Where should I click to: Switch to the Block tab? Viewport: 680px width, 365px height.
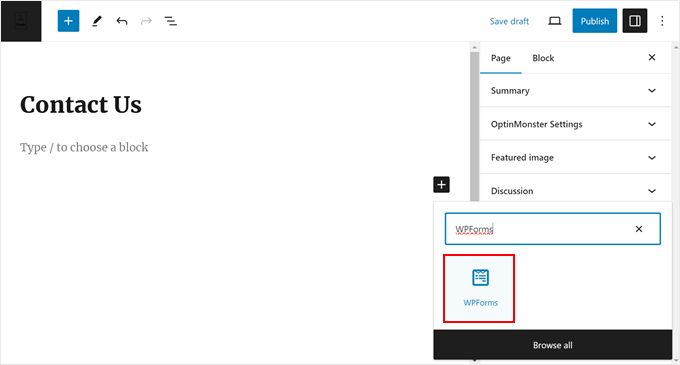[543, 58]
